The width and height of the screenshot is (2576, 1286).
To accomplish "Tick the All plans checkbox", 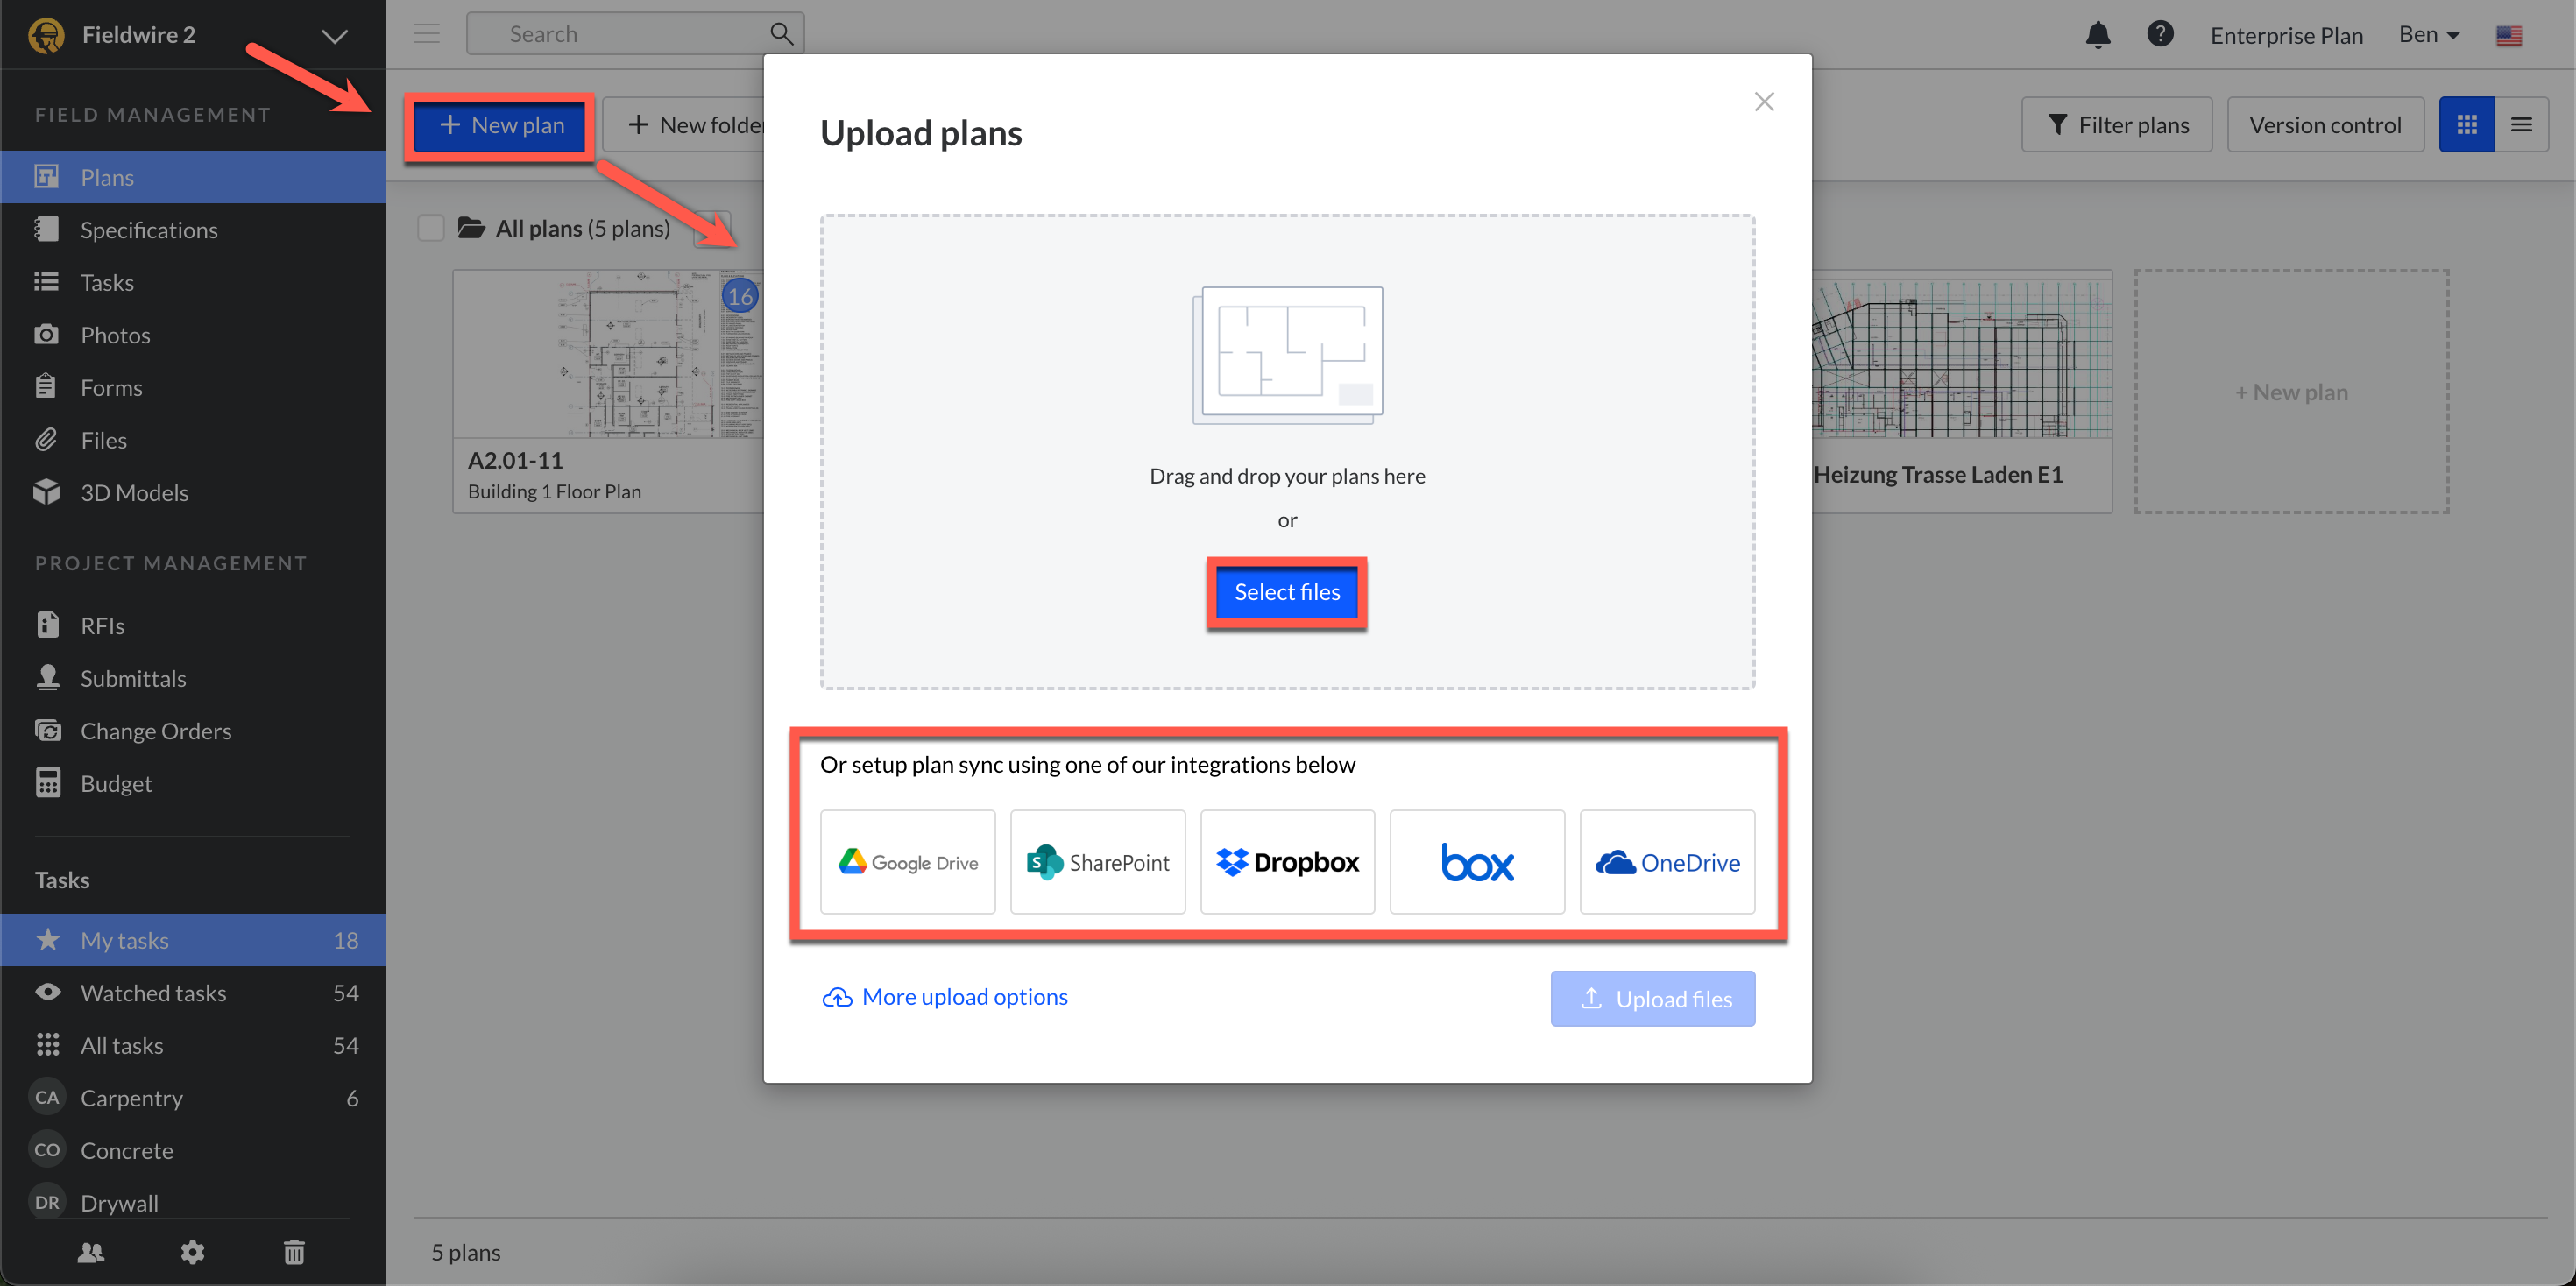I will click(x=431, y=228).
